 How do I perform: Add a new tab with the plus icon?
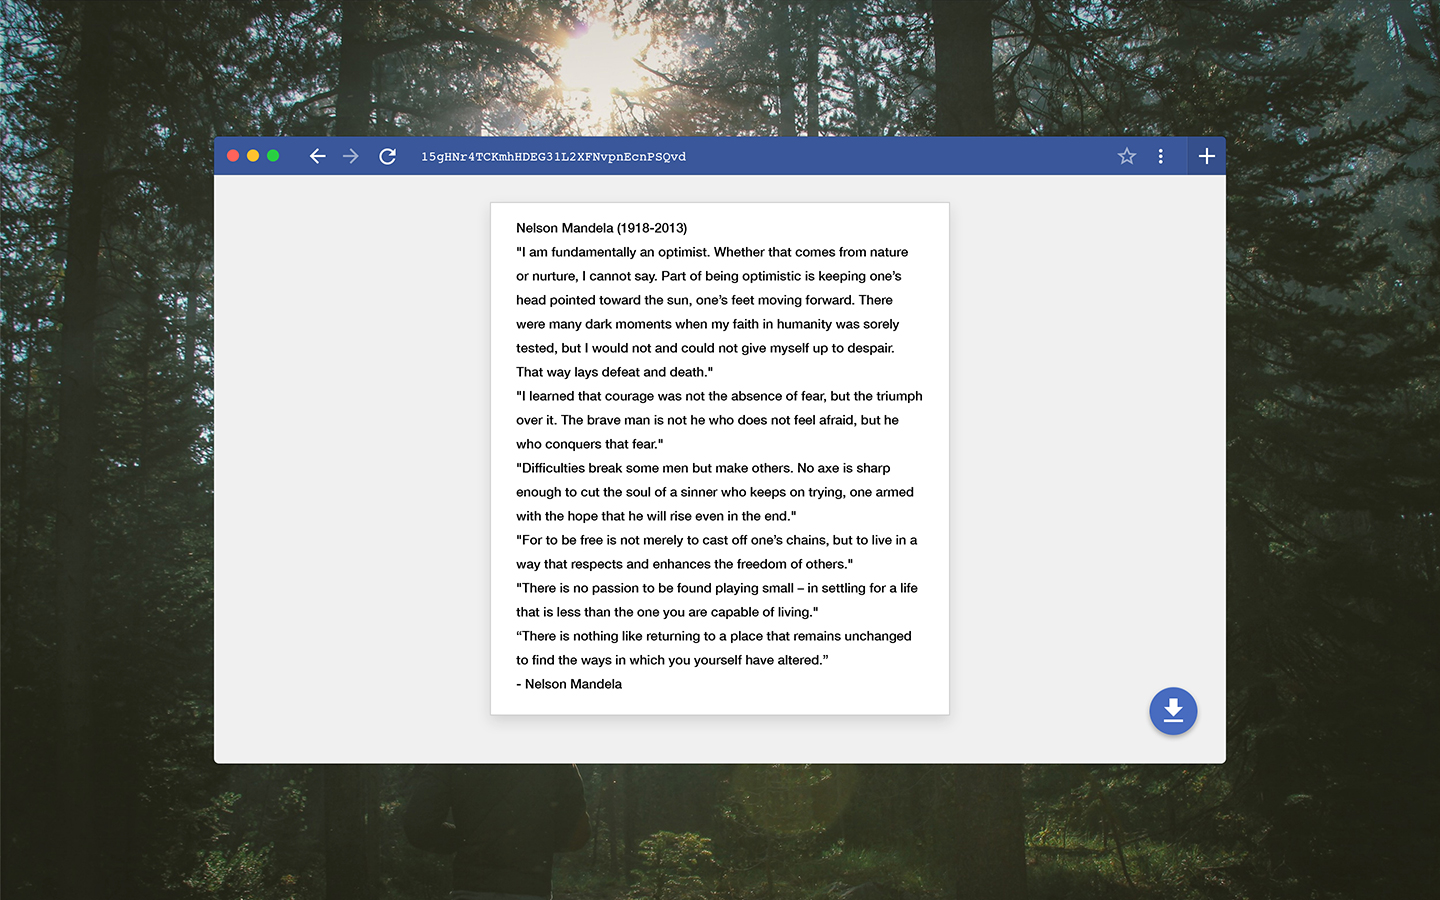click(x=1207, y=156)
